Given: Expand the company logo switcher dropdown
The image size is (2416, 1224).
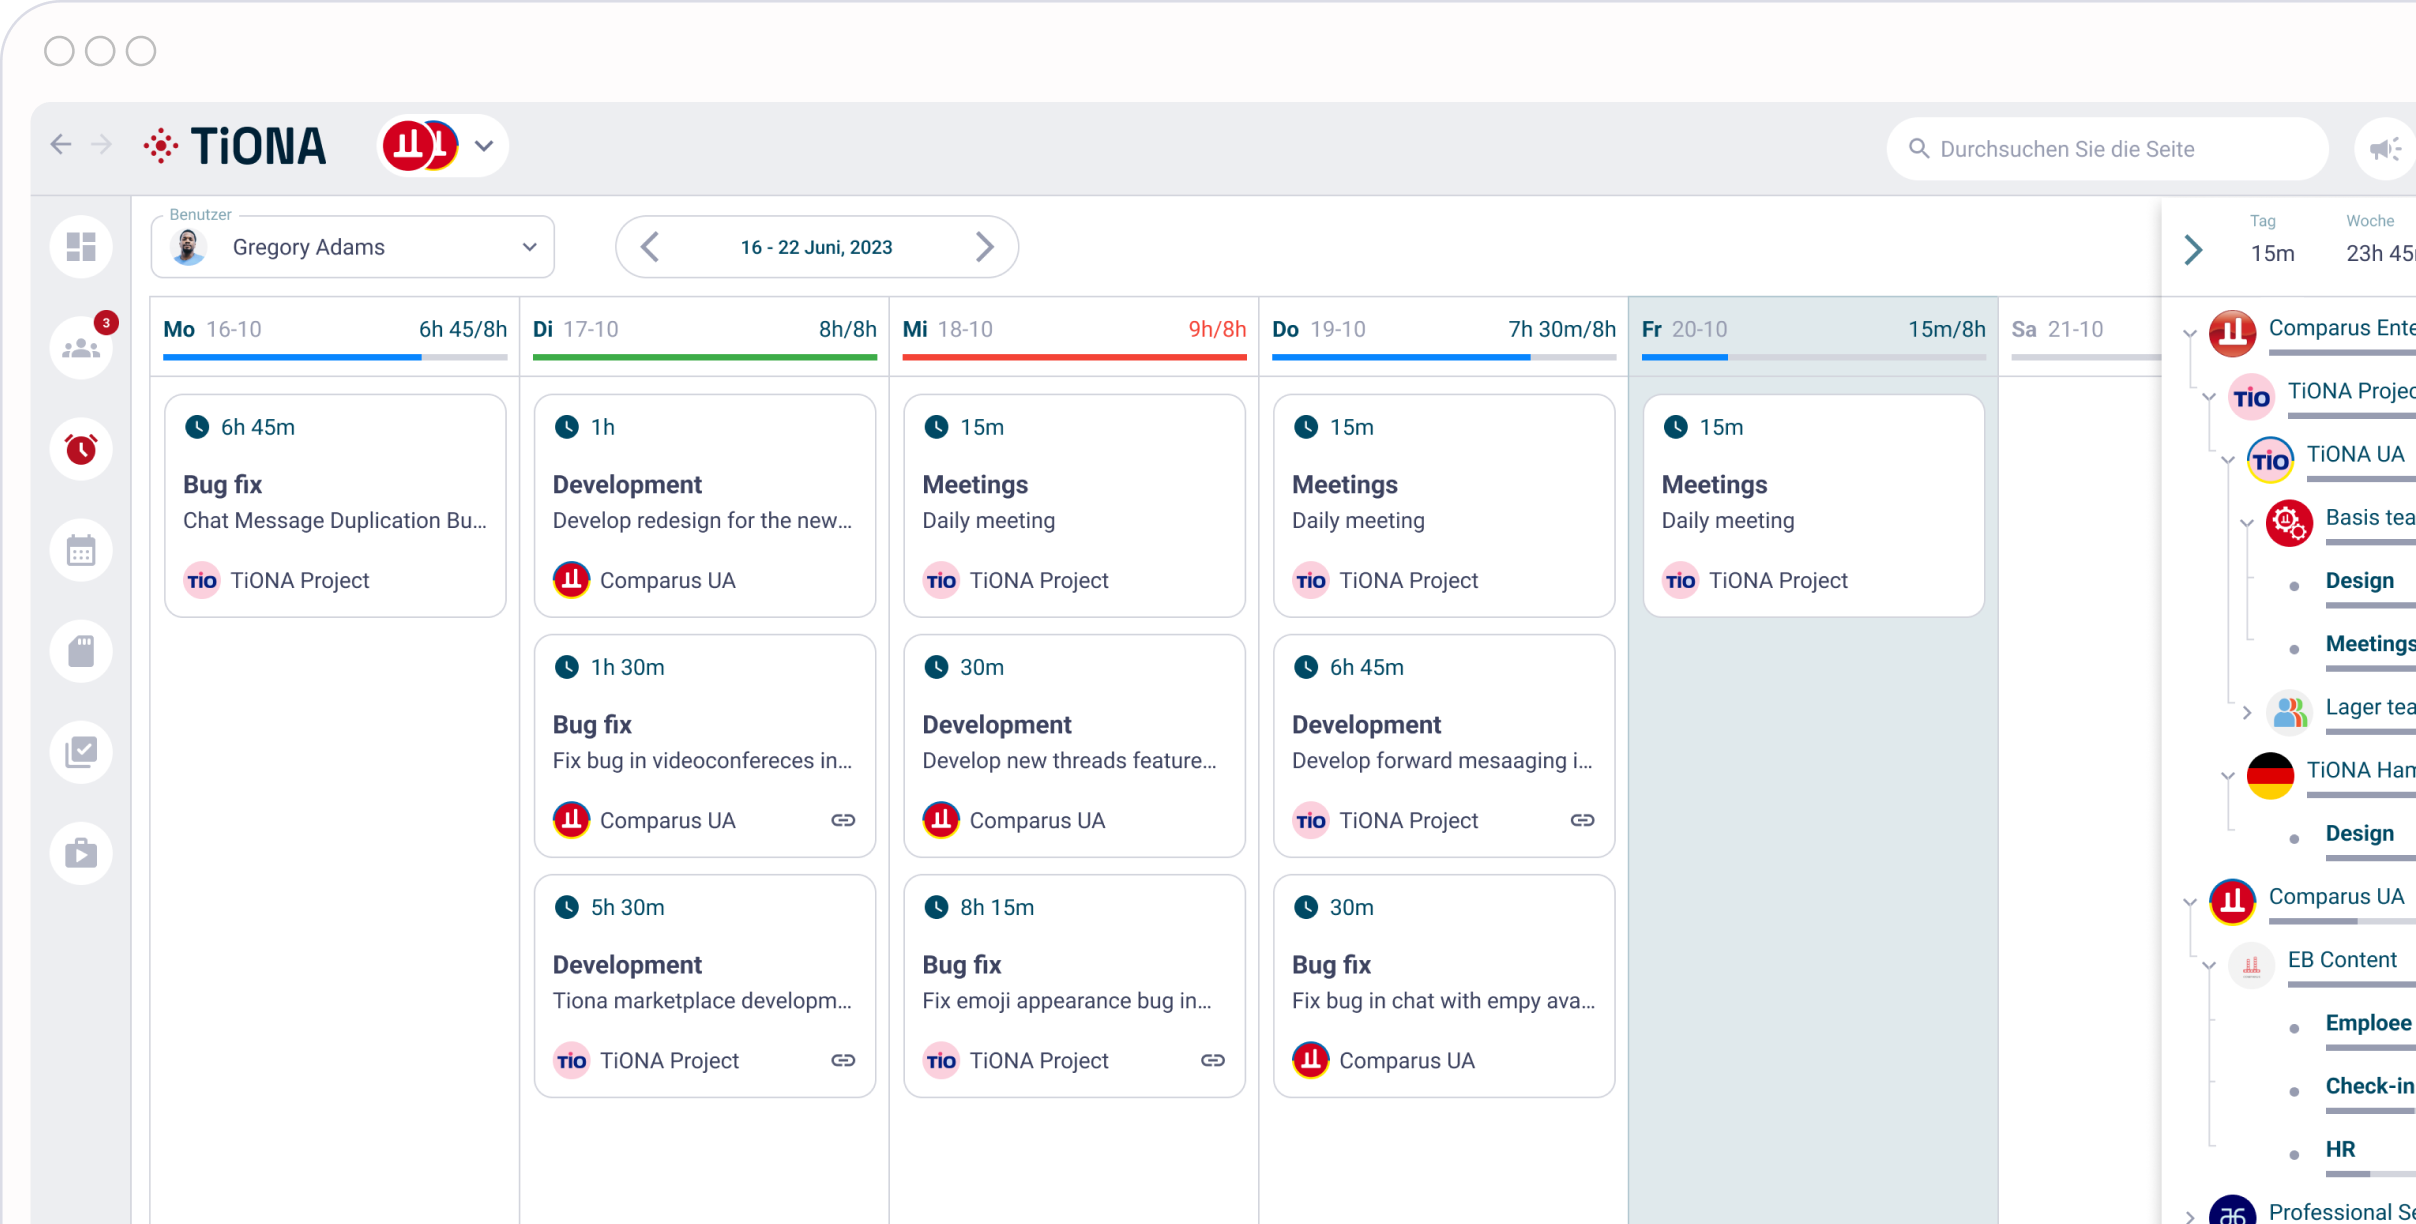Looking at the screenshot, I should pyautogui.click(x=484, y=146).
